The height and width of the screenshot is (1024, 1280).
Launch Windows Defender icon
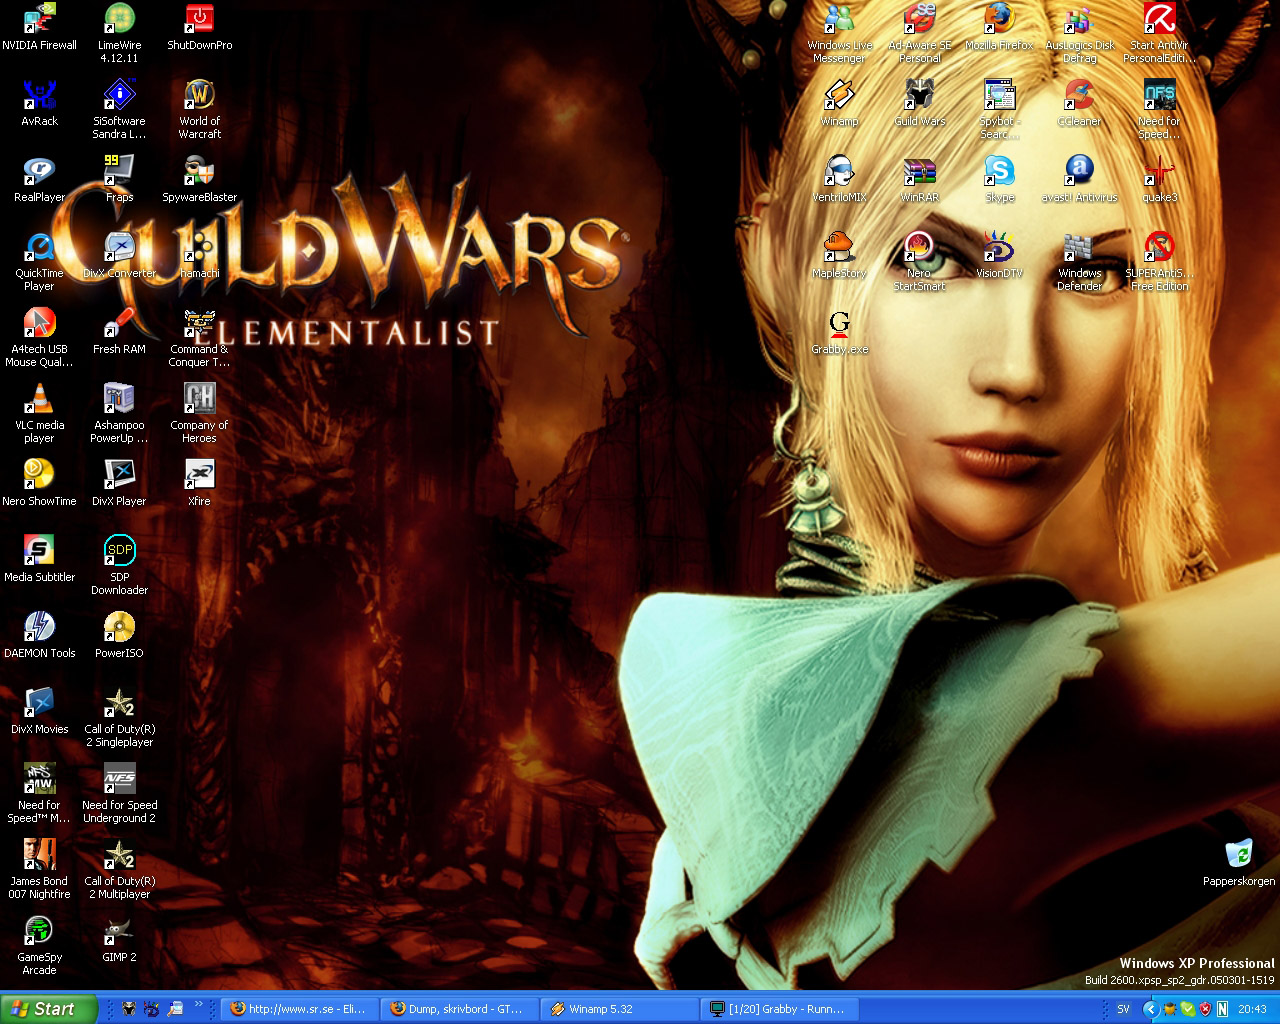coord(1079,262)
